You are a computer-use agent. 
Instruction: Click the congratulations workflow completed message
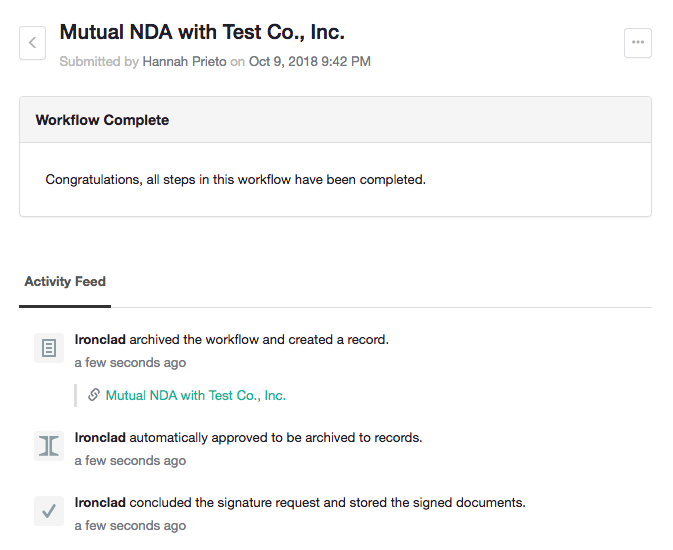(x=236, y=179)
